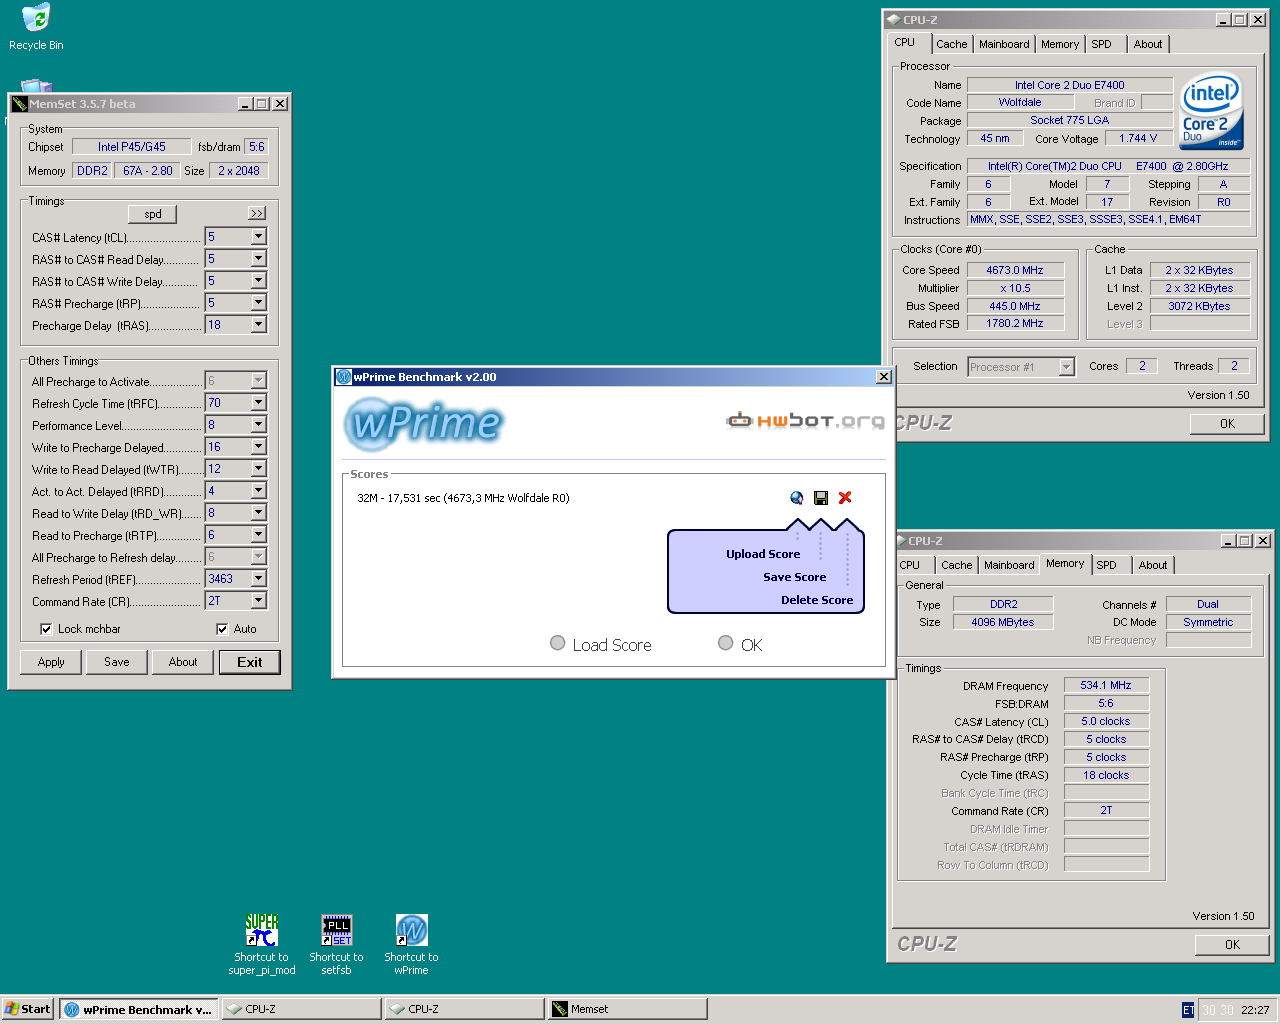Click the Start button on the taskbar

[x=28, y=1009]
